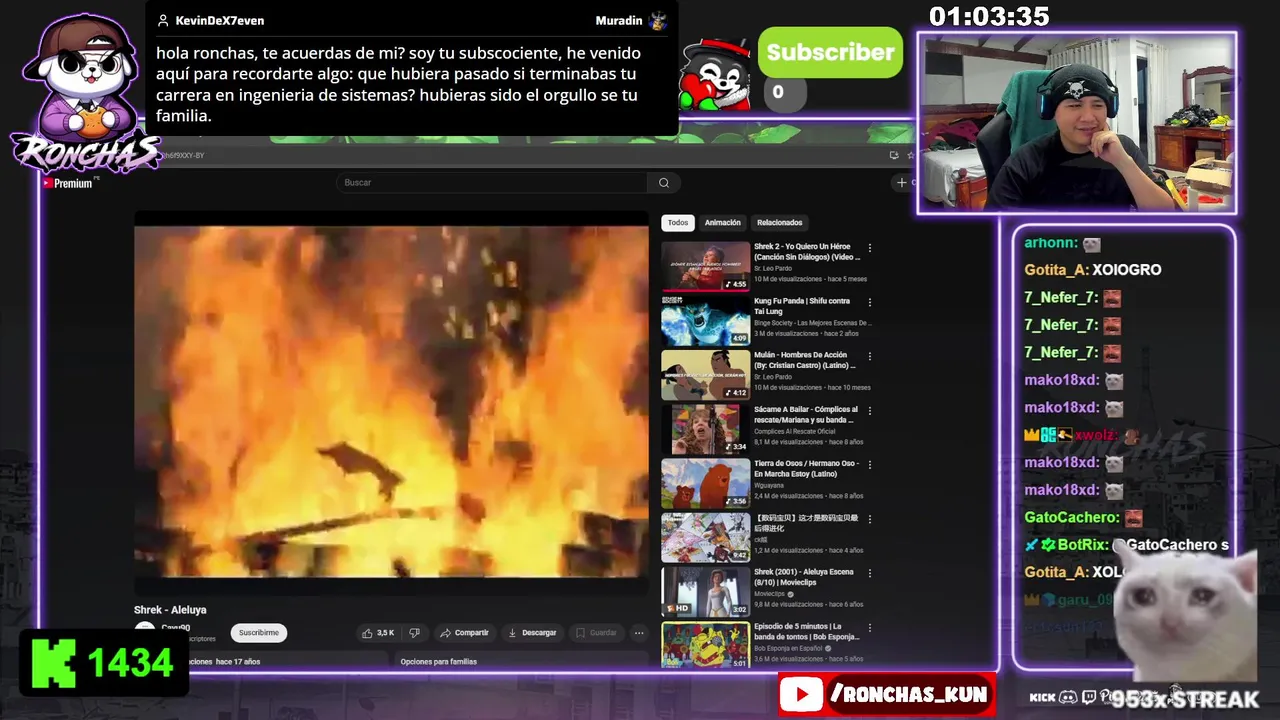Click the title 'Mulán - Hombres De Acción'
The image size is (1280, 720).
tap(803, 360)
